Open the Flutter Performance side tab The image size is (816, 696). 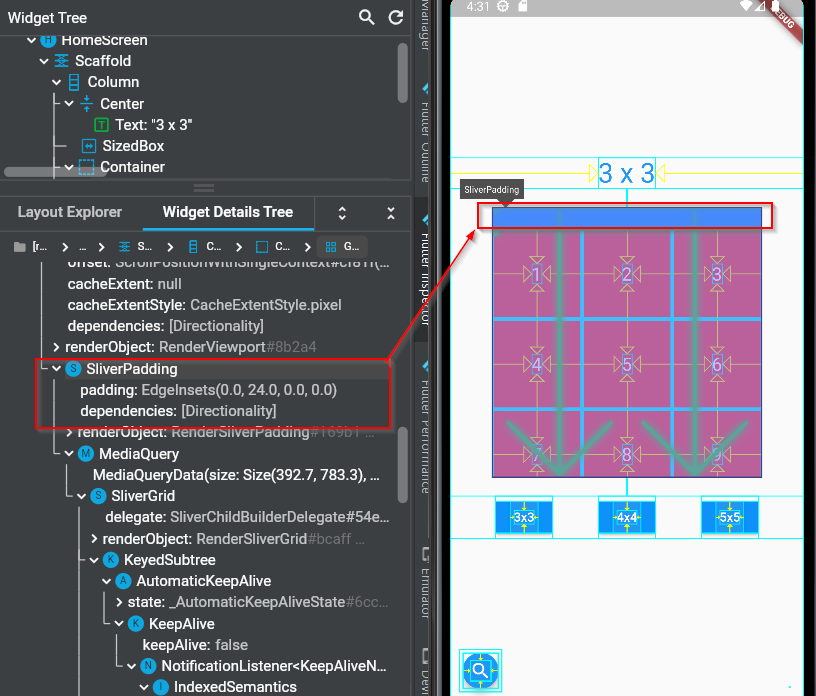click(425, 427)
